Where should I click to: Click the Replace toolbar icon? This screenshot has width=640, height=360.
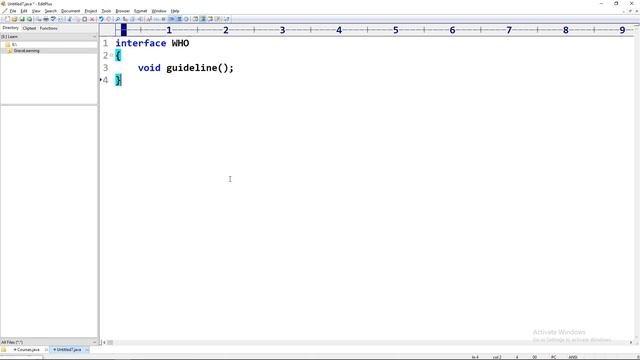[x=125, y=19]
